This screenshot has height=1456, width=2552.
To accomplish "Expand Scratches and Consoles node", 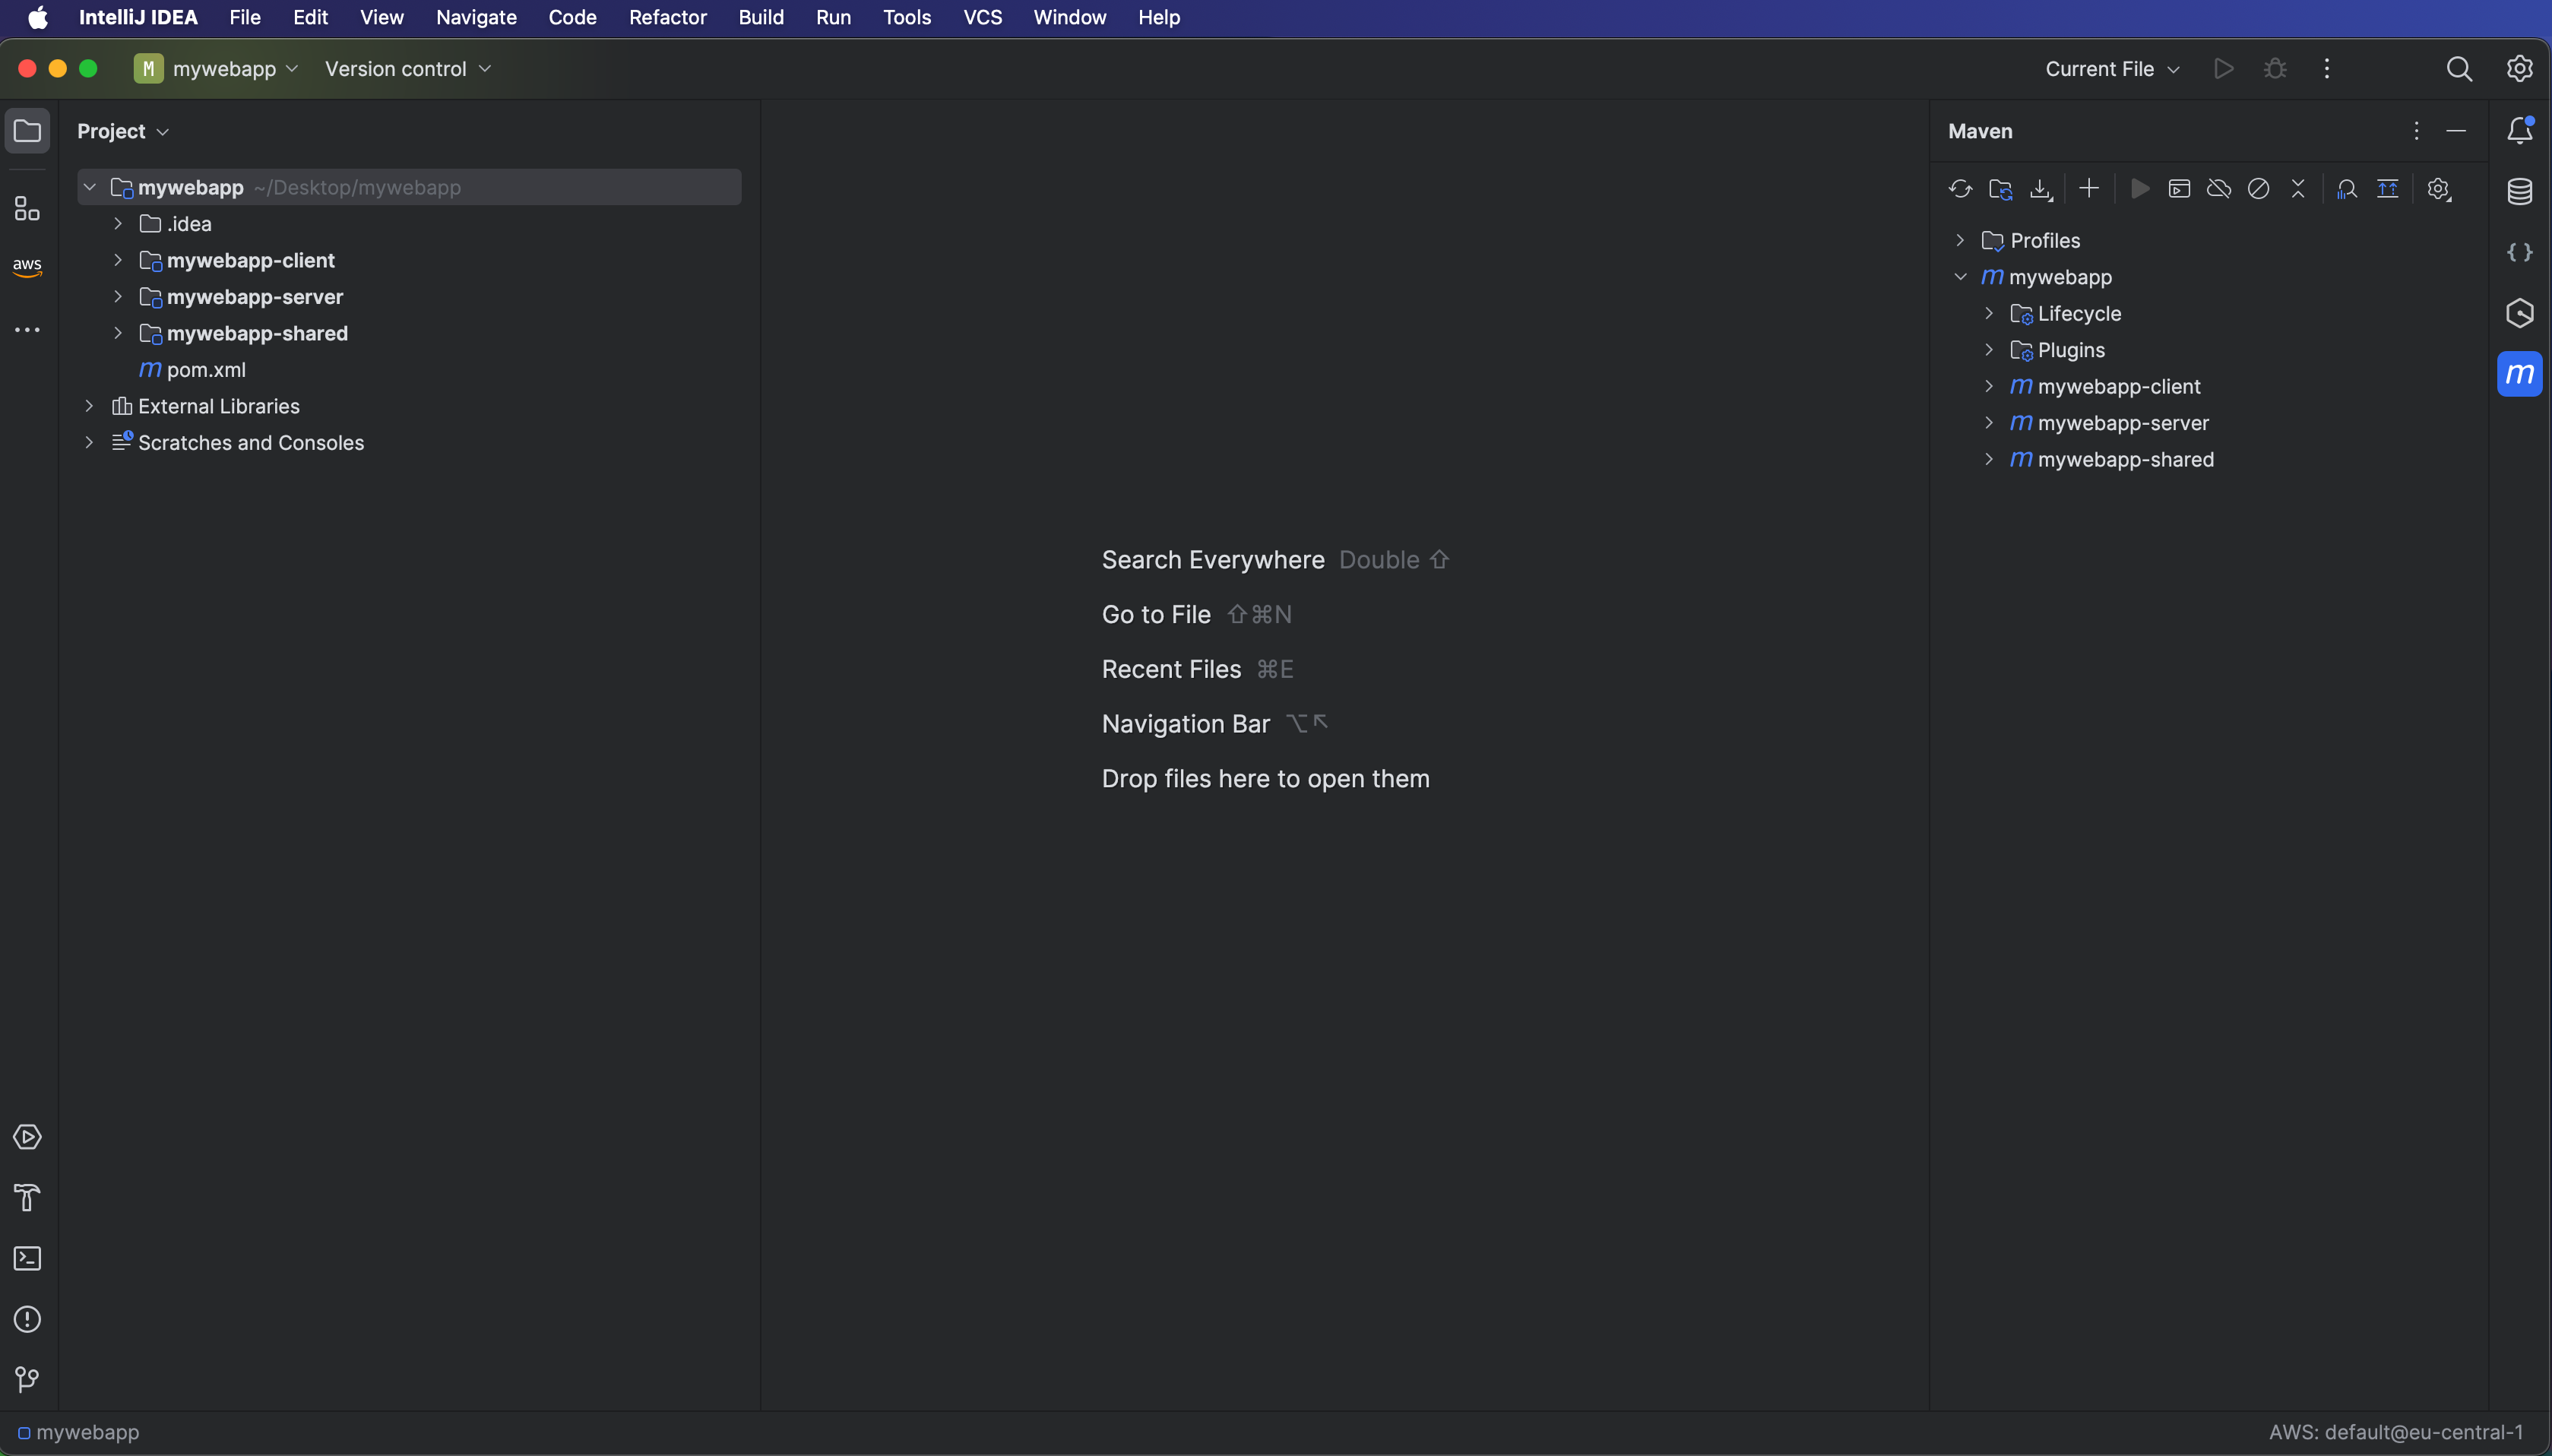I will (x=89, y=442).
